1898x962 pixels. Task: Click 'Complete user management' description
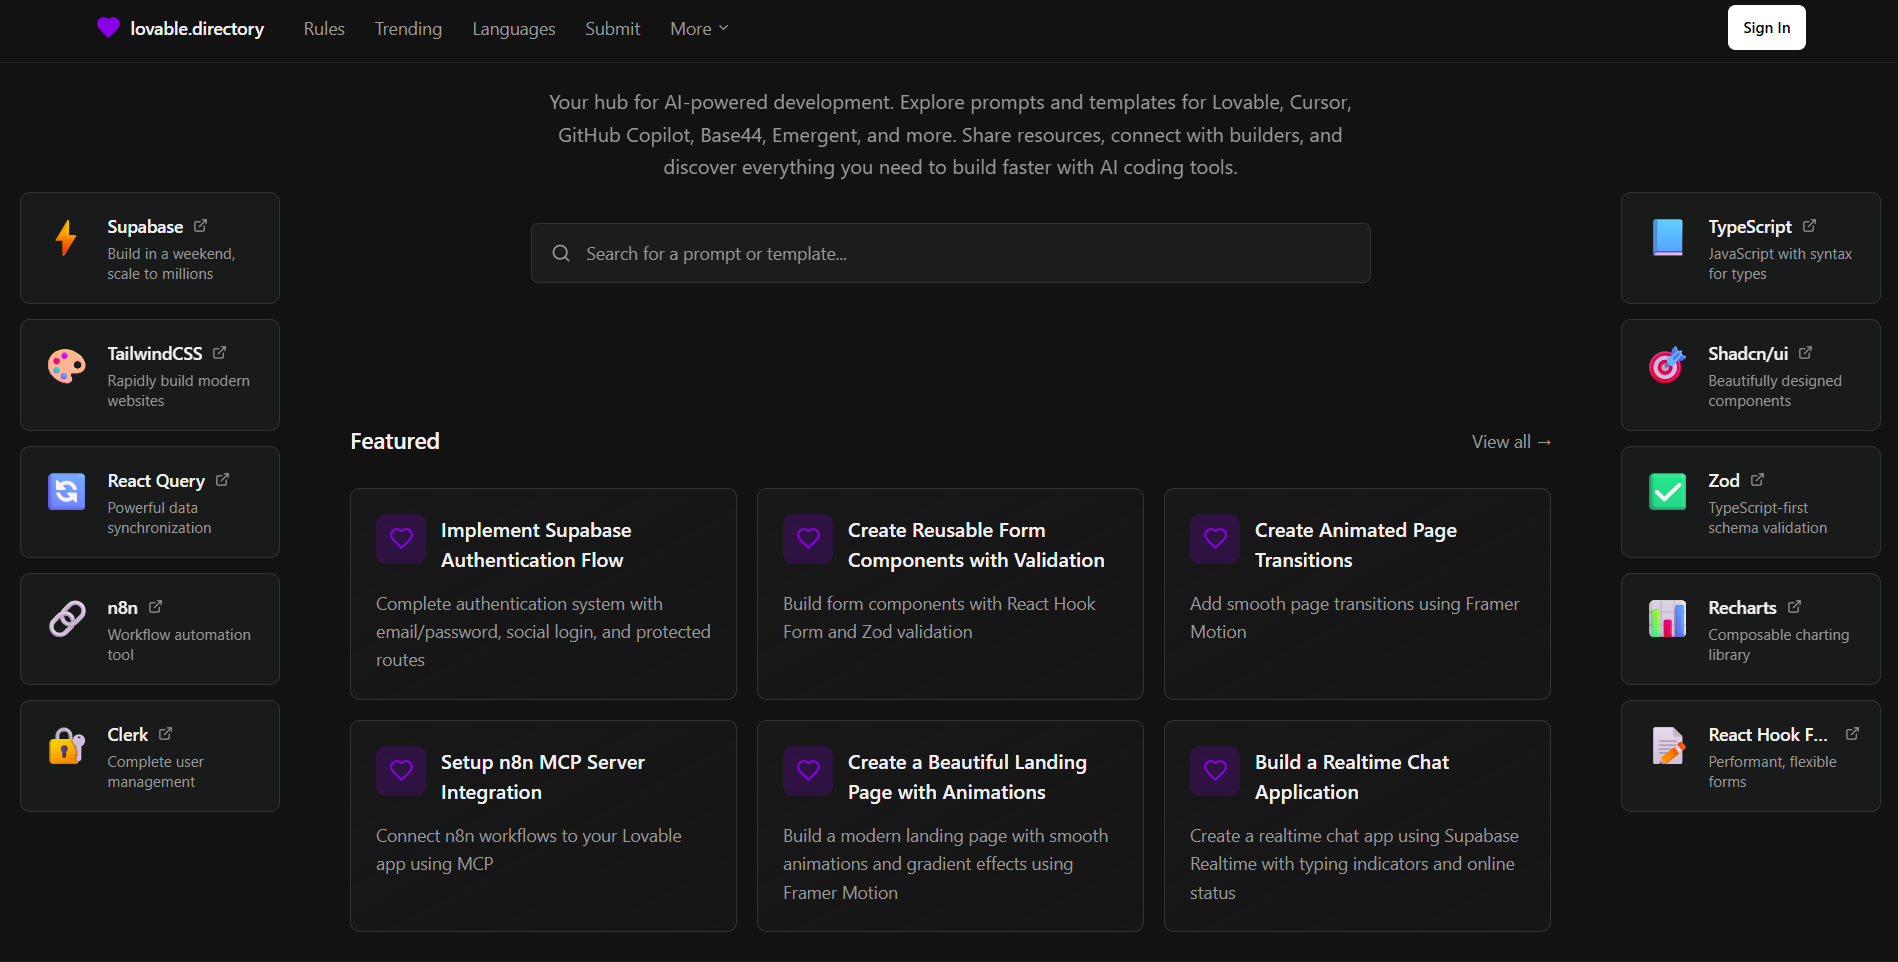coord(155,772)
